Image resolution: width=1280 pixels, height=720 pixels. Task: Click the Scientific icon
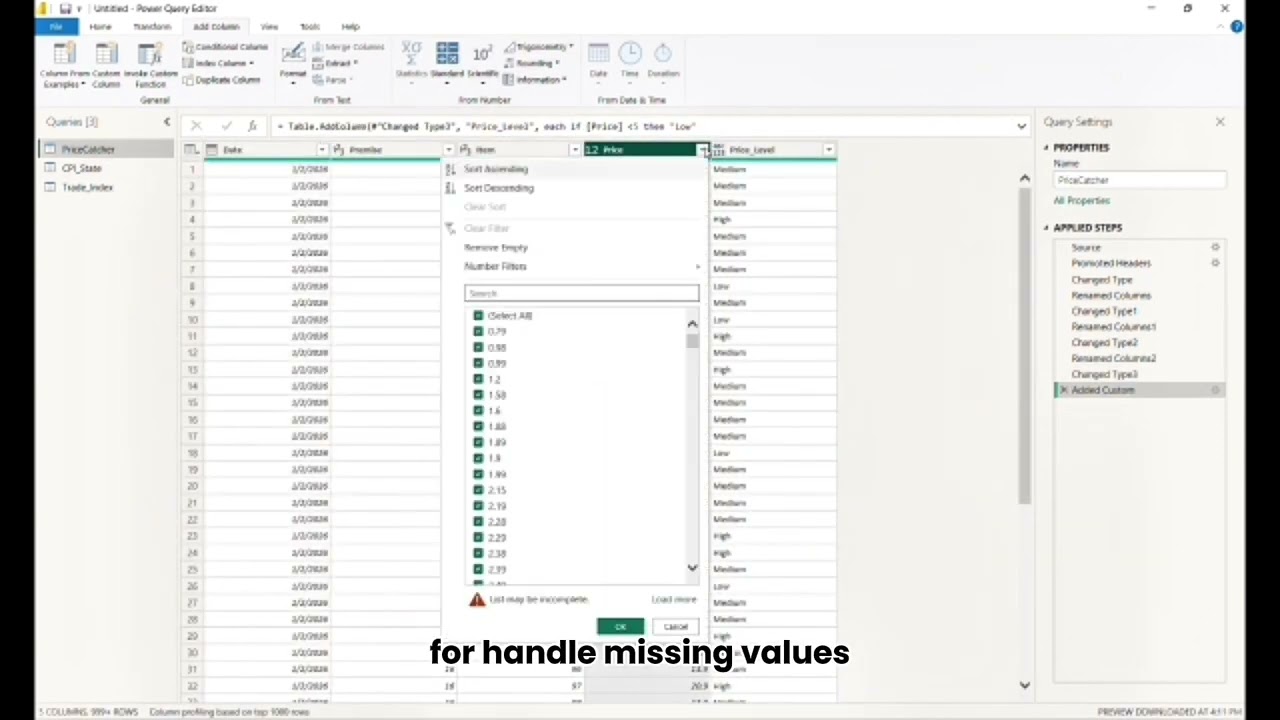[482, 54]
